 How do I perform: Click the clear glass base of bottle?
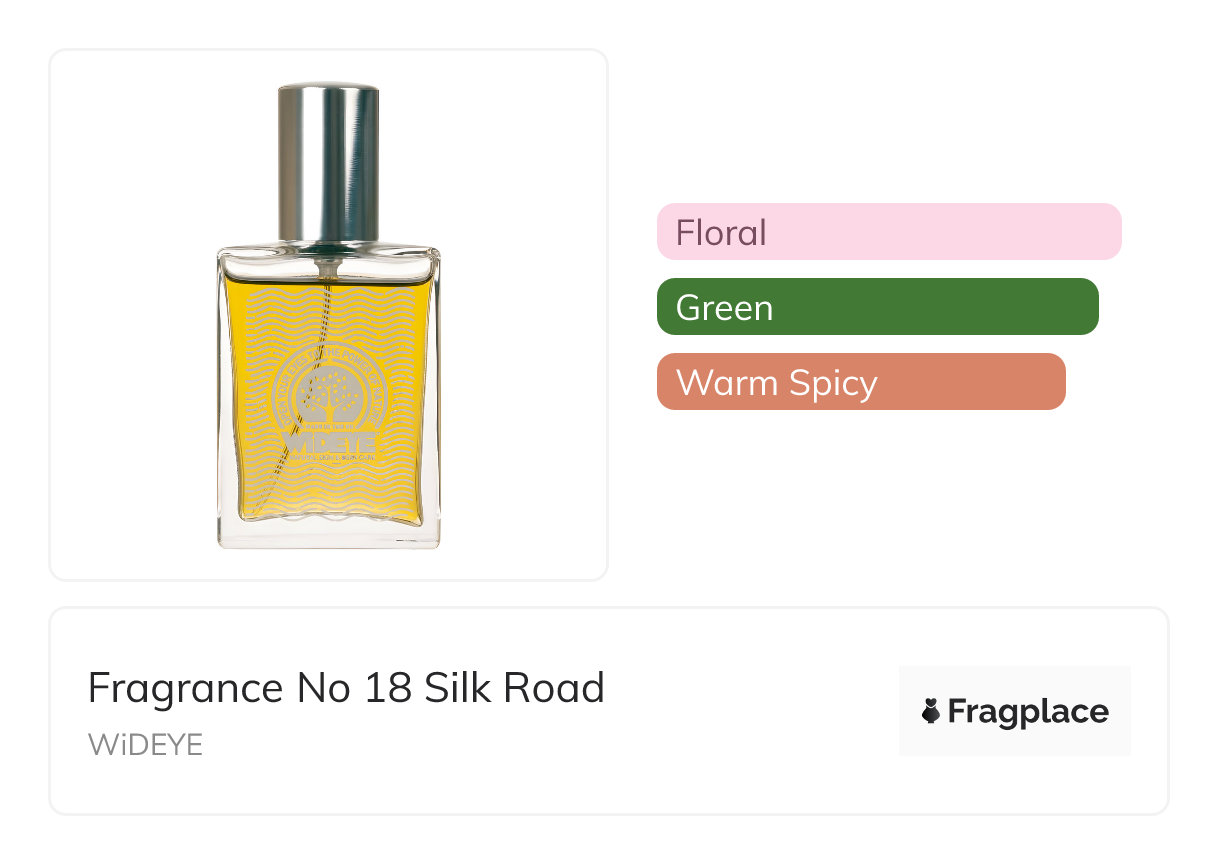329,533
